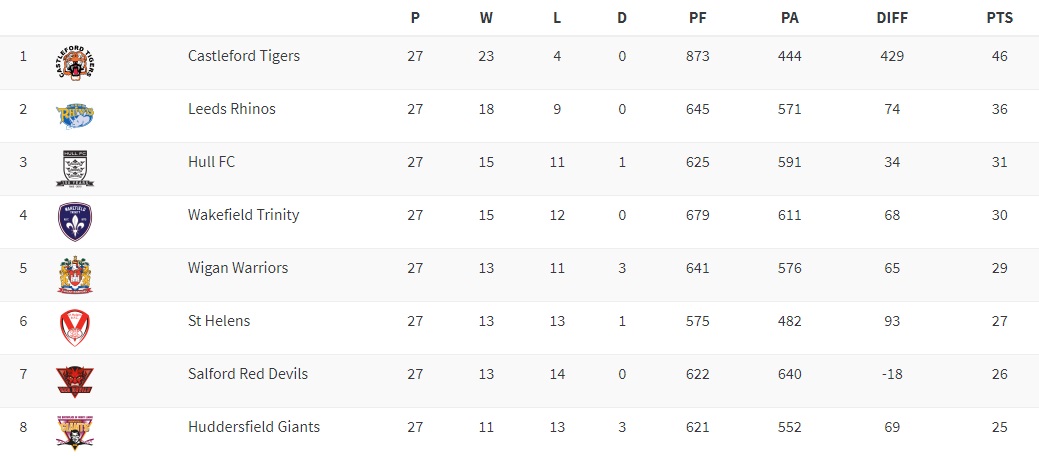Click the Huddersfield Giants club logo

point(75,432)
